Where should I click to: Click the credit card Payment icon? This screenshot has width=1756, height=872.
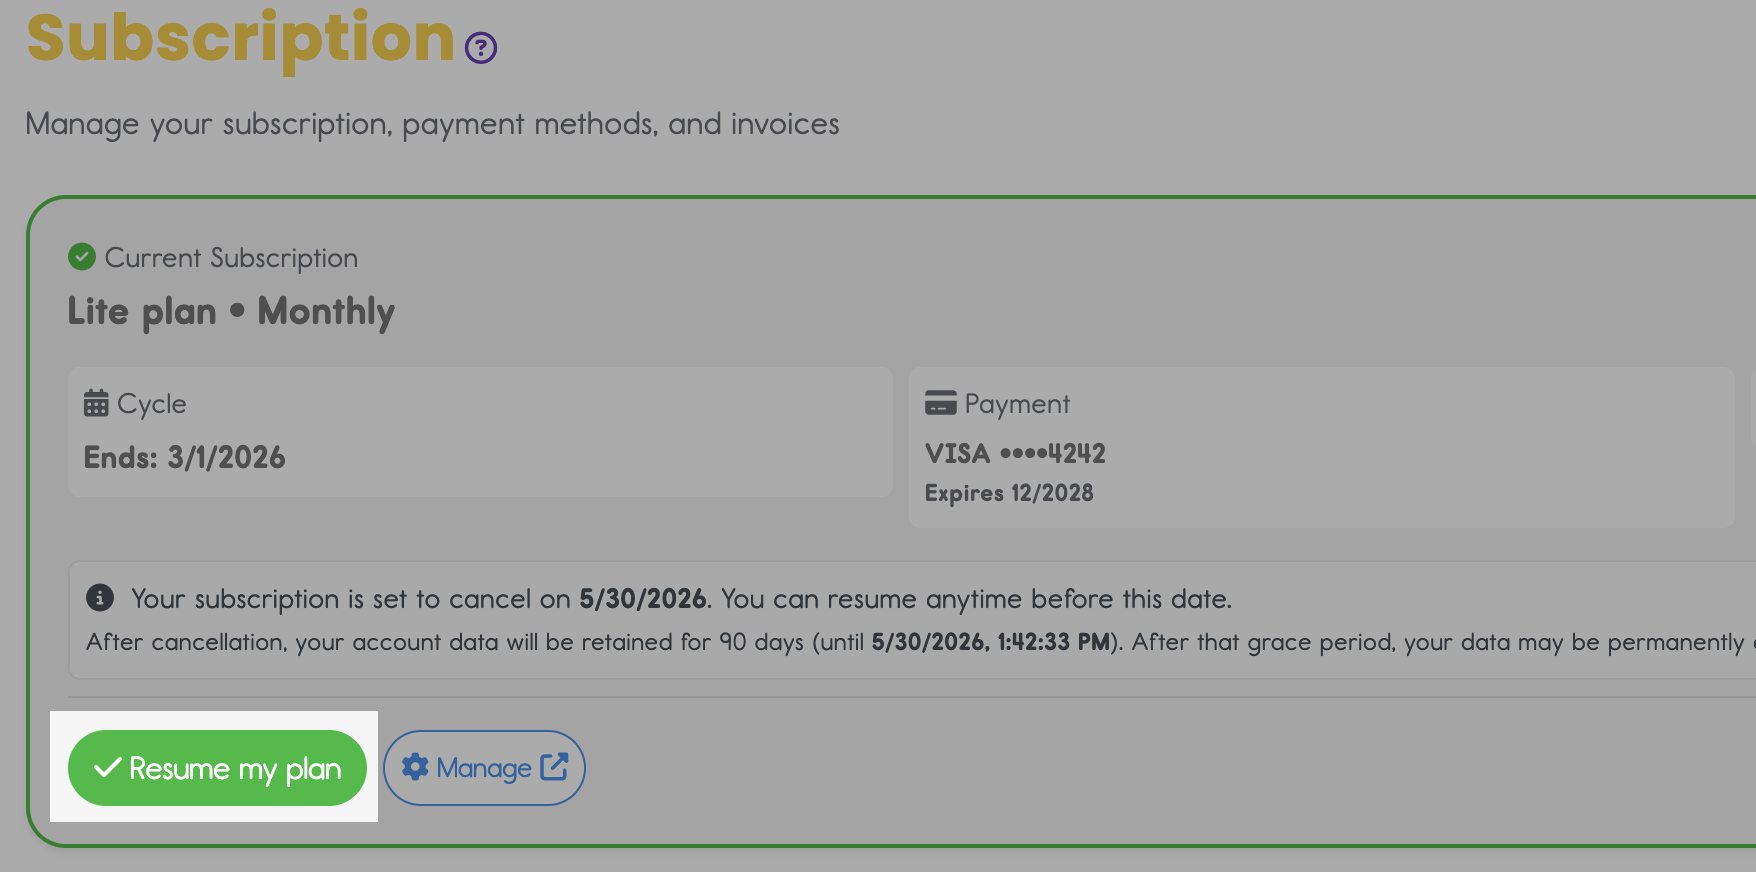pyautogui.click(x=940, y=403)
